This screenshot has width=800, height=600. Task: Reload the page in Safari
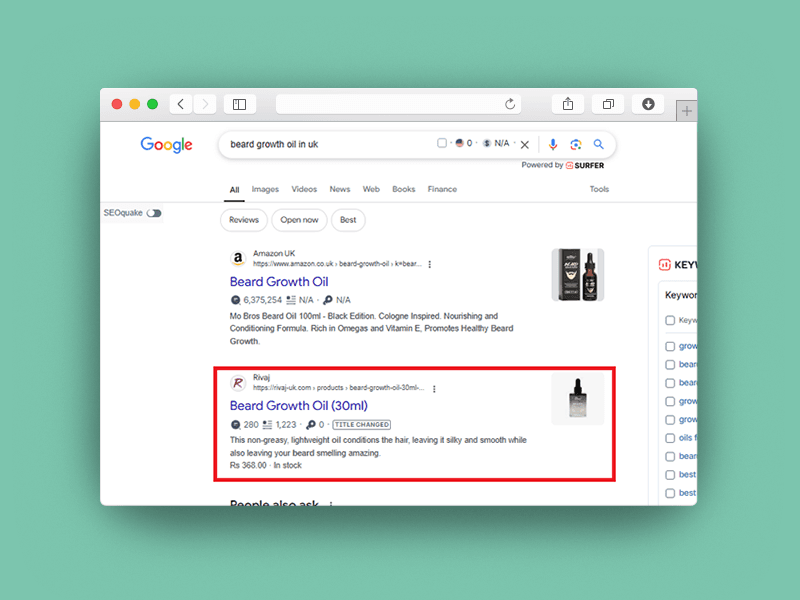(510, 104)
